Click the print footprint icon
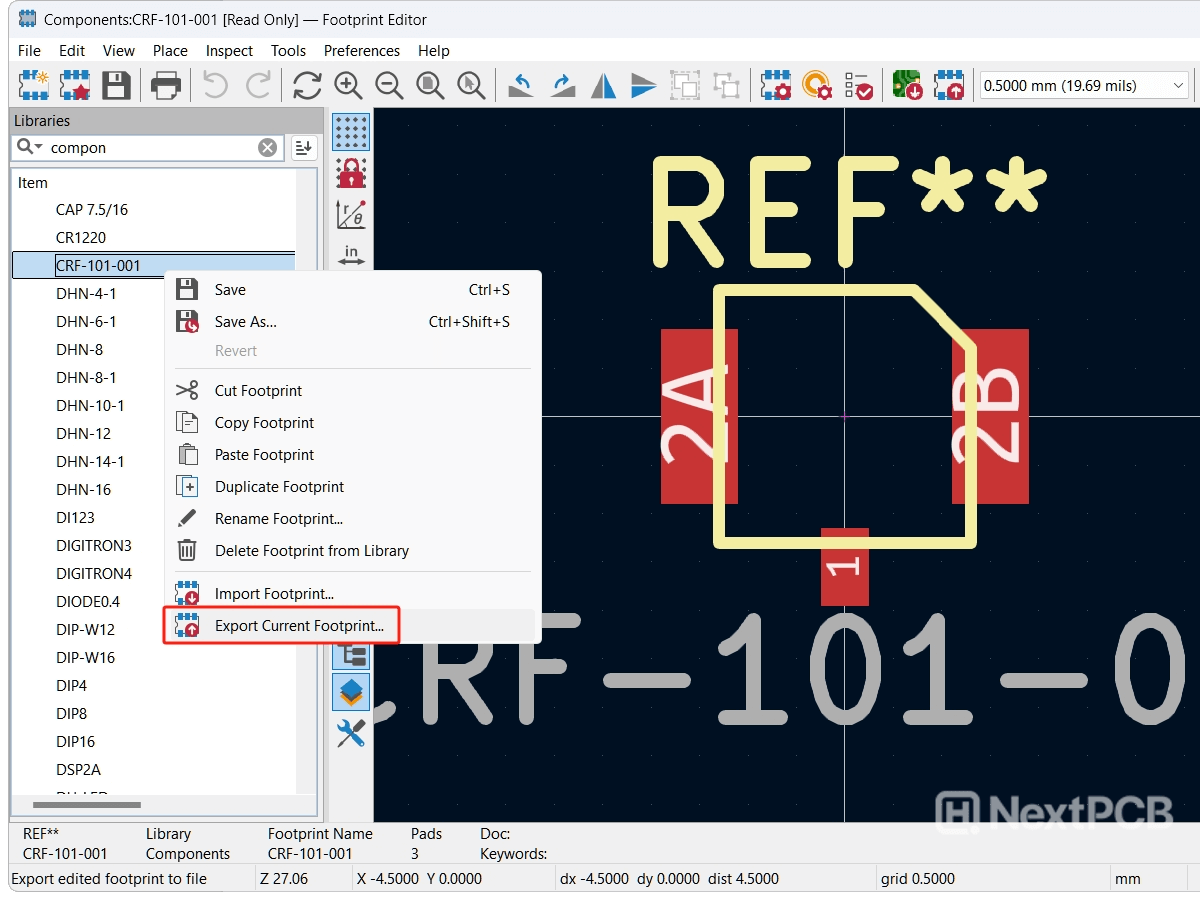This screenshot has height=900, width=1200. coord(165,86)
